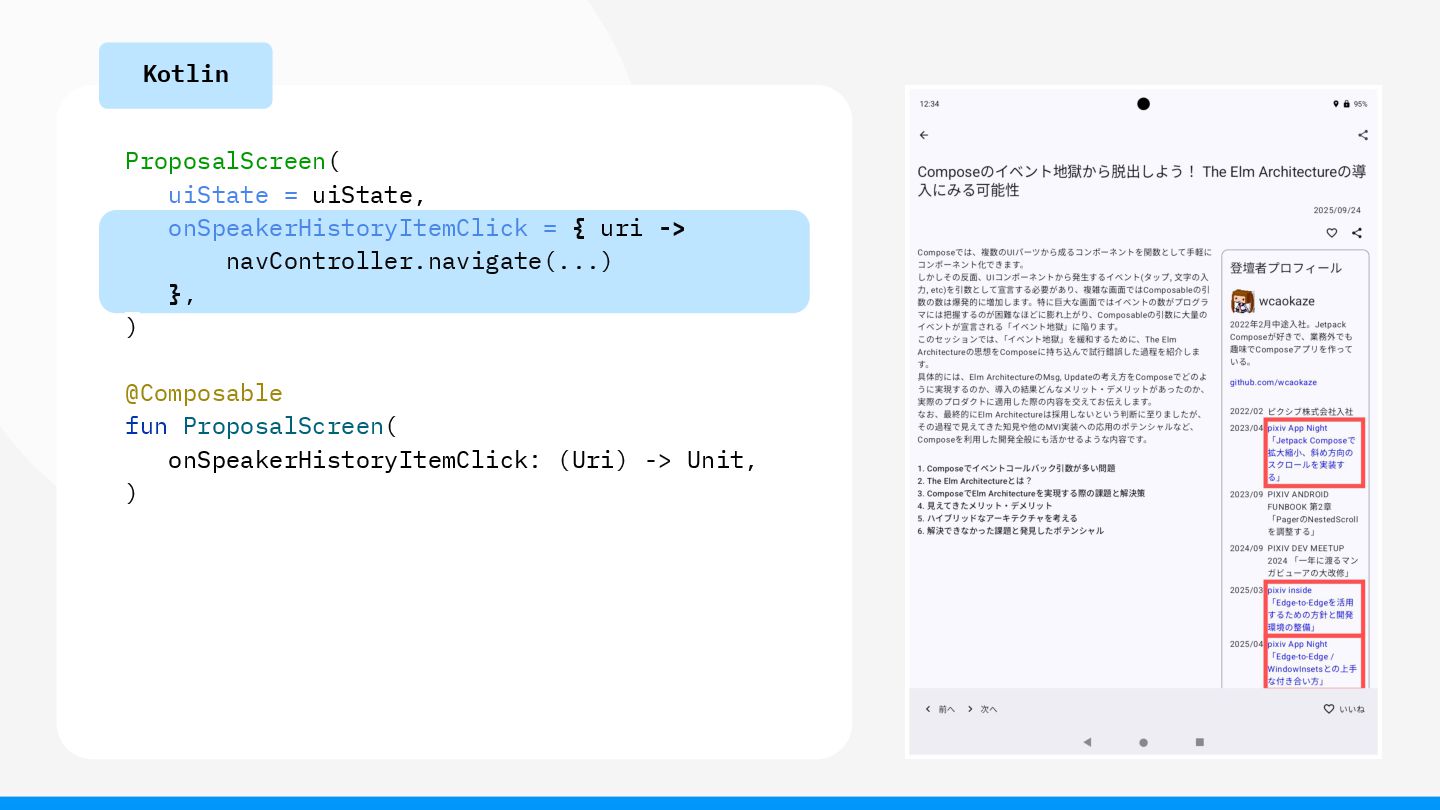
Task: Click the date 2025/09/24
Action: [1337, 210]
